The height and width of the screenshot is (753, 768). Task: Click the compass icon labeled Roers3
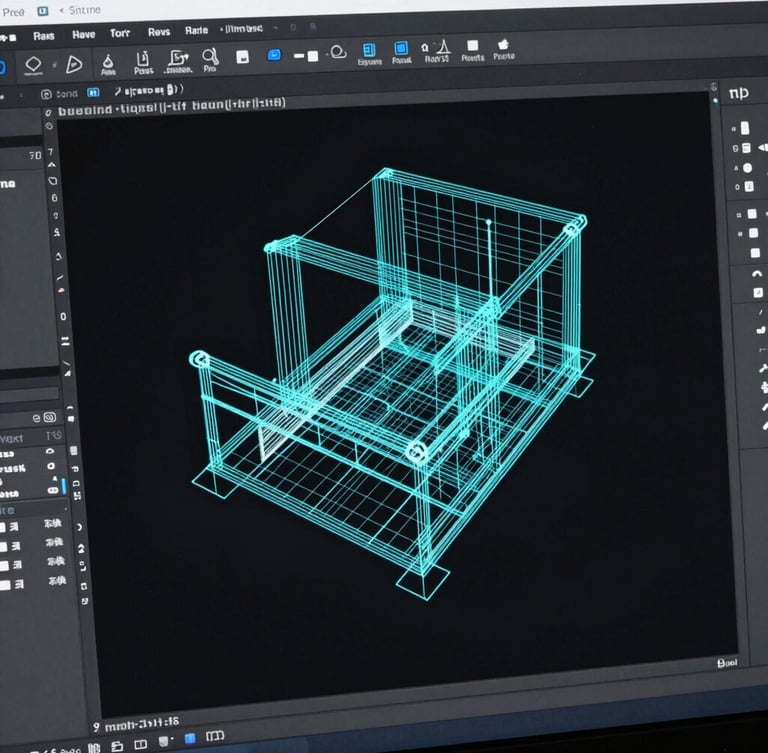point(436,50)
